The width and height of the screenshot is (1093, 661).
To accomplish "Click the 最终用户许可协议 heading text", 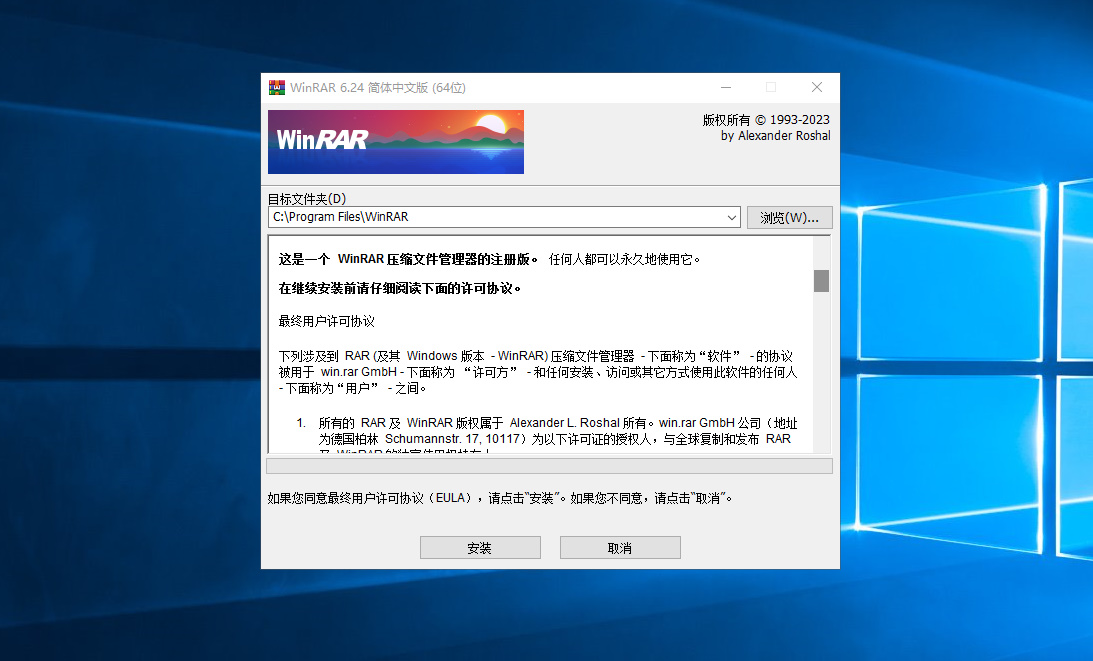I will pos(327,321).
